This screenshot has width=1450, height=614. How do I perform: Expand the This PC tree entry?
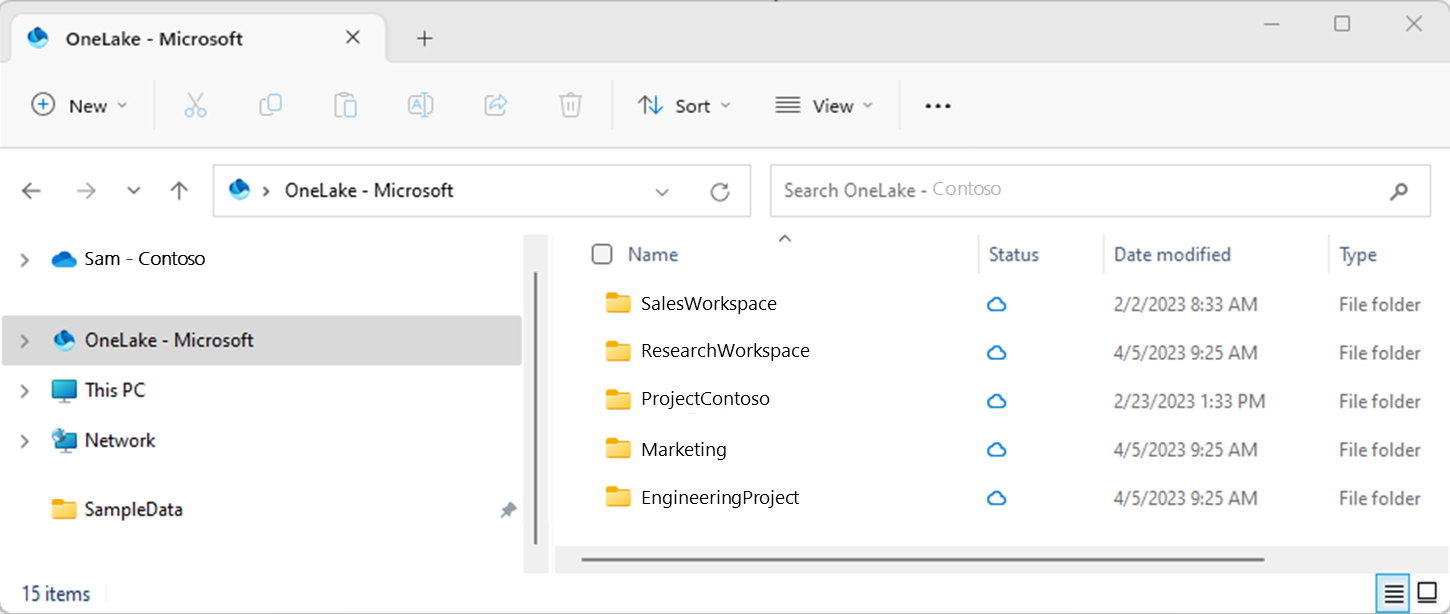click(x=25, y=390)
